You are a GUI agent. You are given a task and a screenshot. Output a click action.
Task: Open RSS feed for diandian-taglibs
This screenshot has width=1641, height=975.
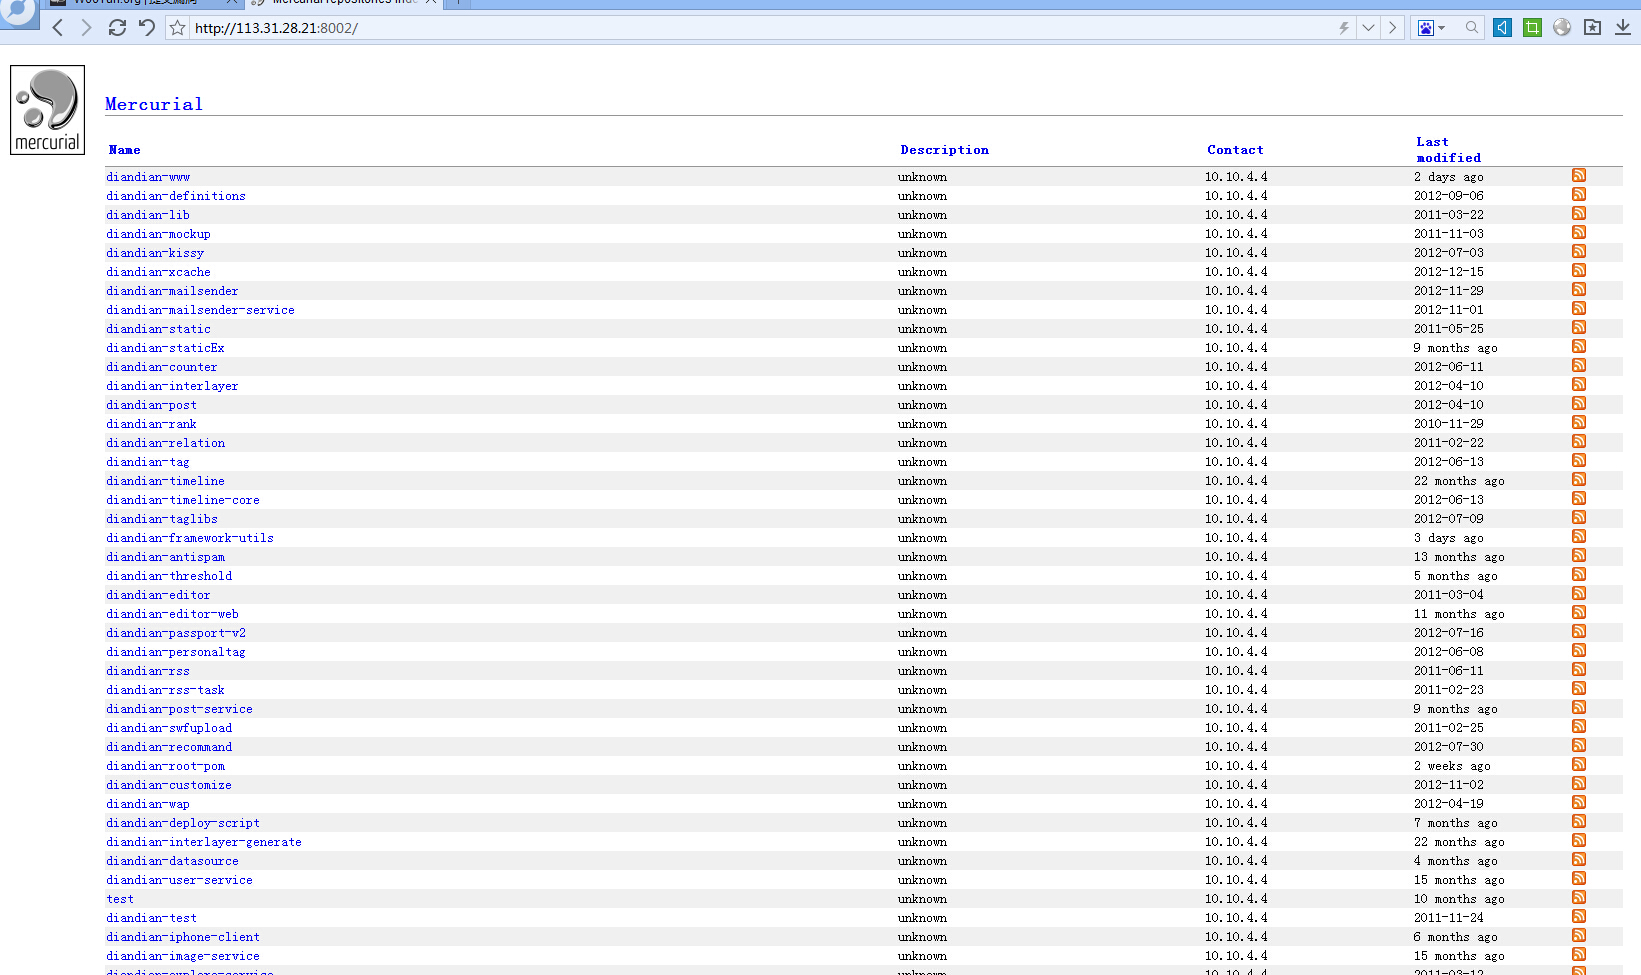(1579, 517)
